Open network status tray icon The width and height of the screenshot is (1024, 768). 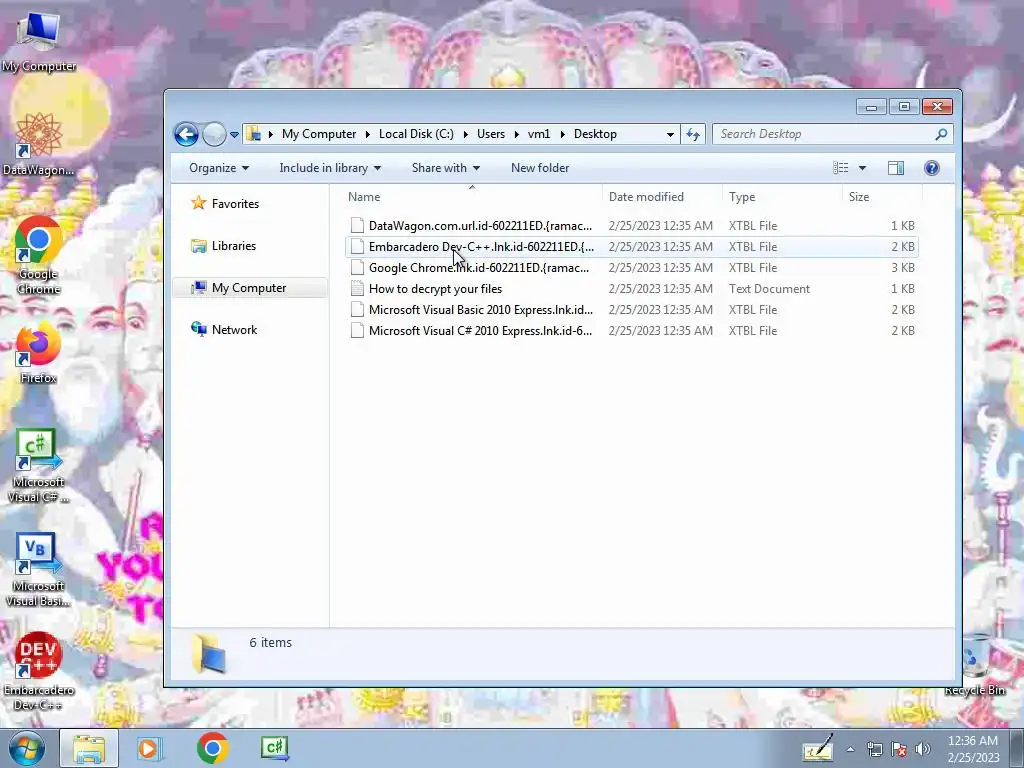(874, 750)
